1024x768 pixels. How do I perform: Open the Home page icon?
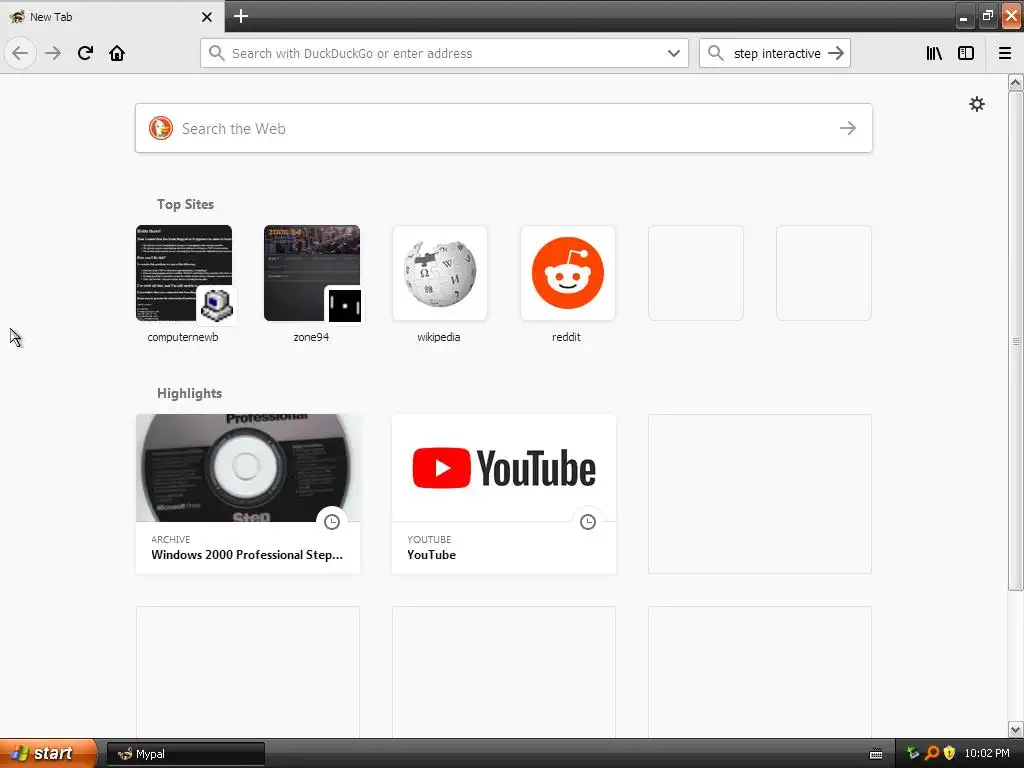pyautogui.click(x=117, y=53)
